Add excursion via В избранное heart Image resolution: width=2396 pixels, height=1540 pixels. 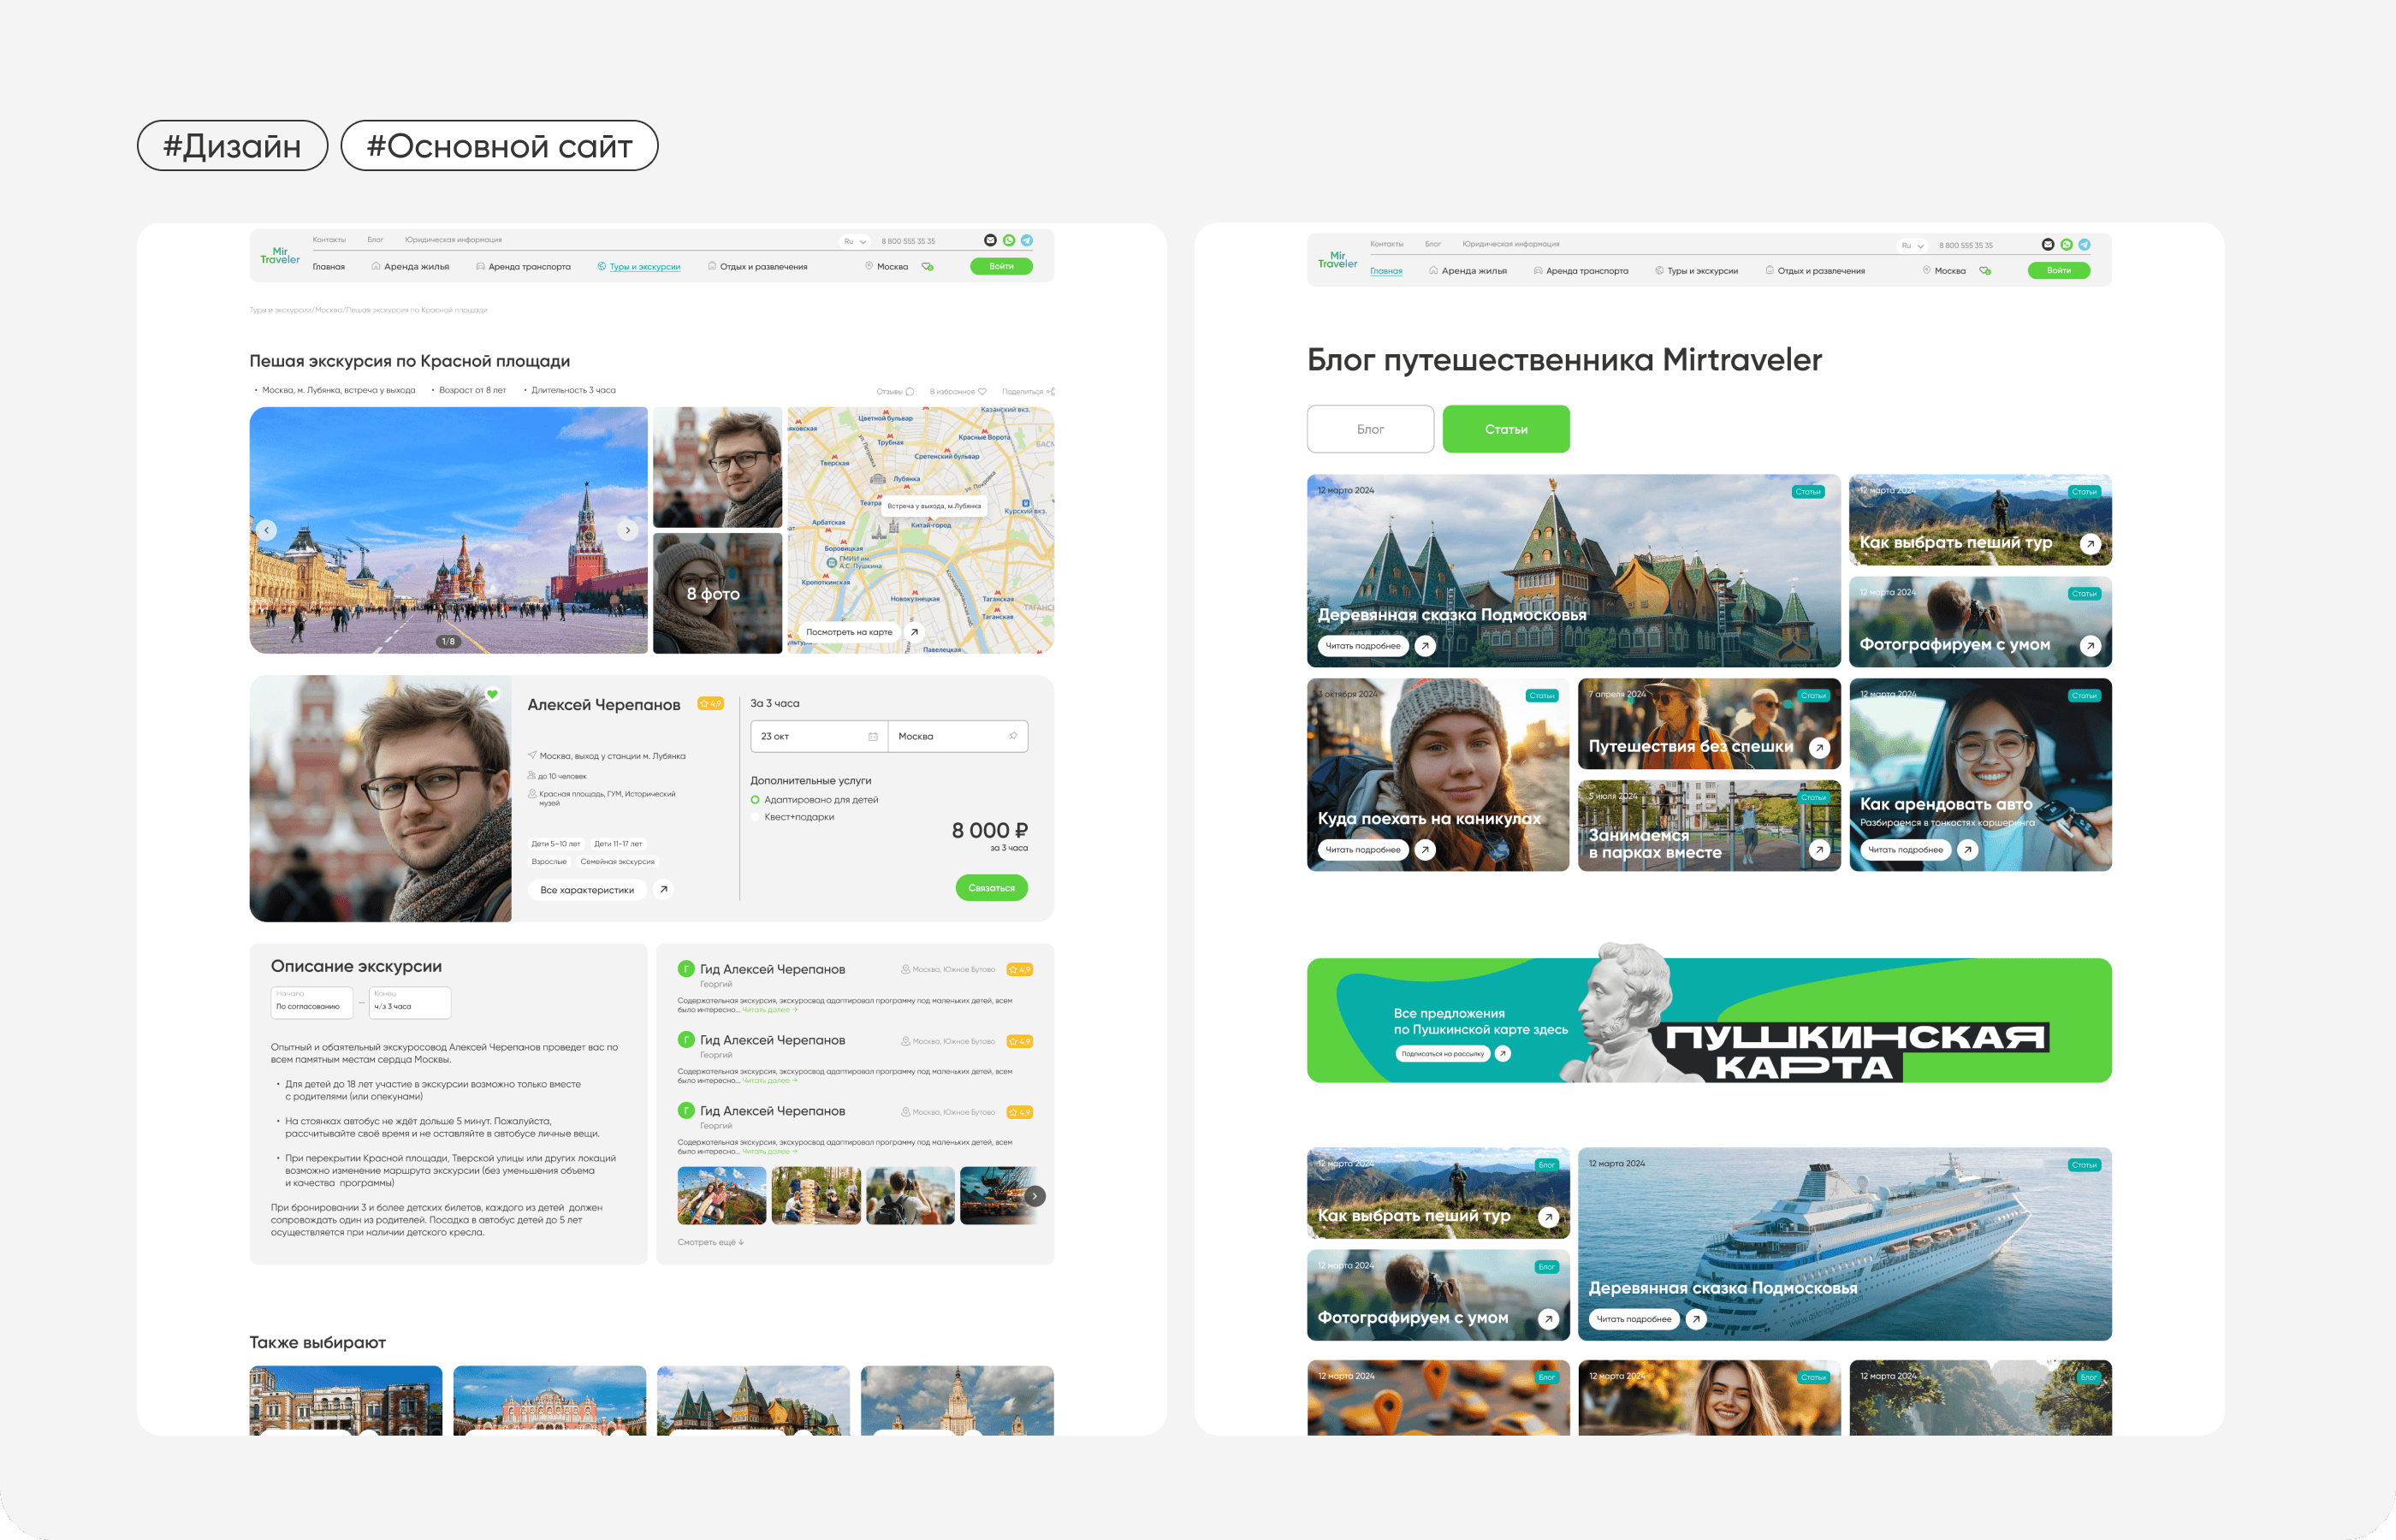pos(982,392)
